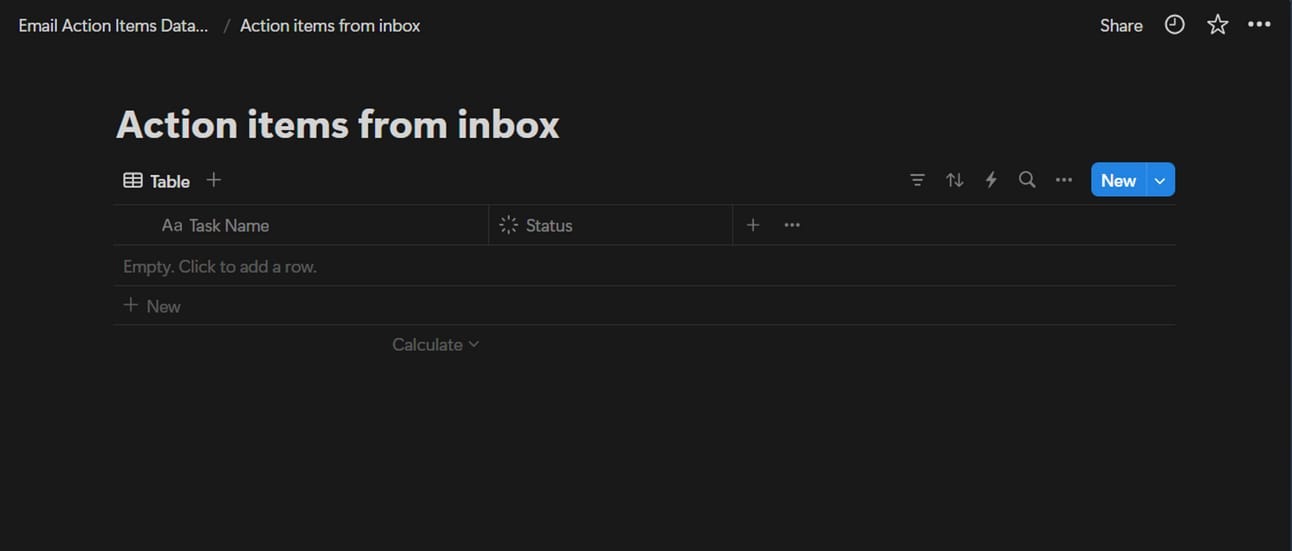The image size is (1292, 551).
Task: Go to Email Action Items Database breadcrumb
Action: click(113, 26)
